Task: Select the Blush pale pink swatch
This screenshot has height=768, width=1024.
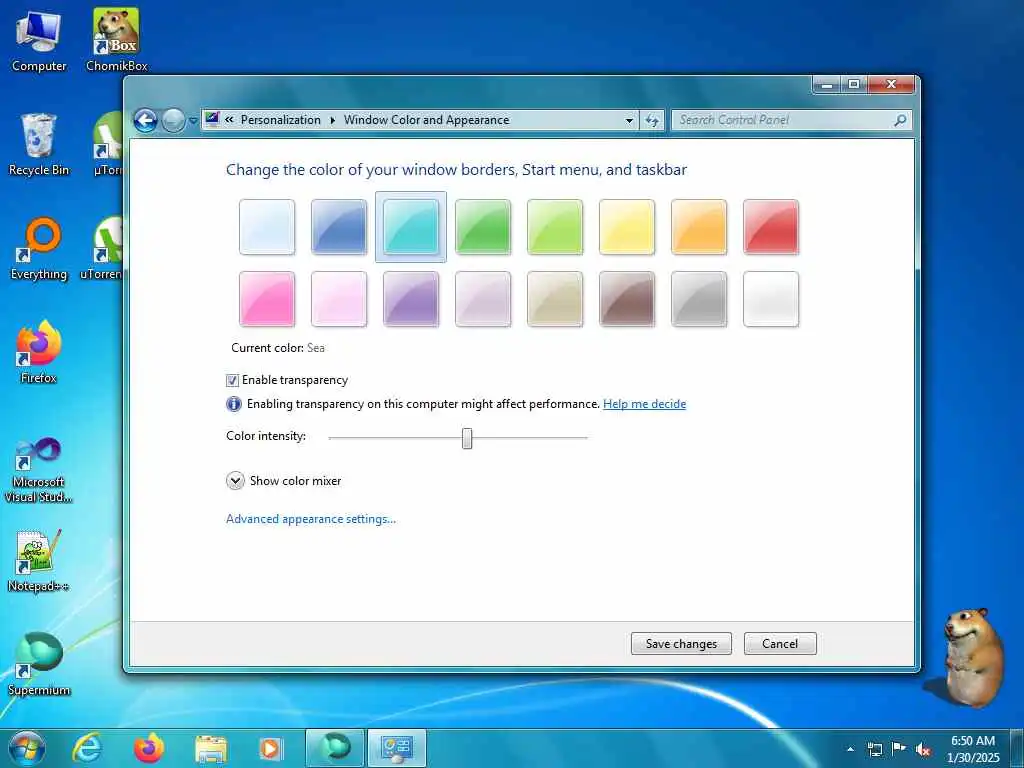Action: coord(339,299)
